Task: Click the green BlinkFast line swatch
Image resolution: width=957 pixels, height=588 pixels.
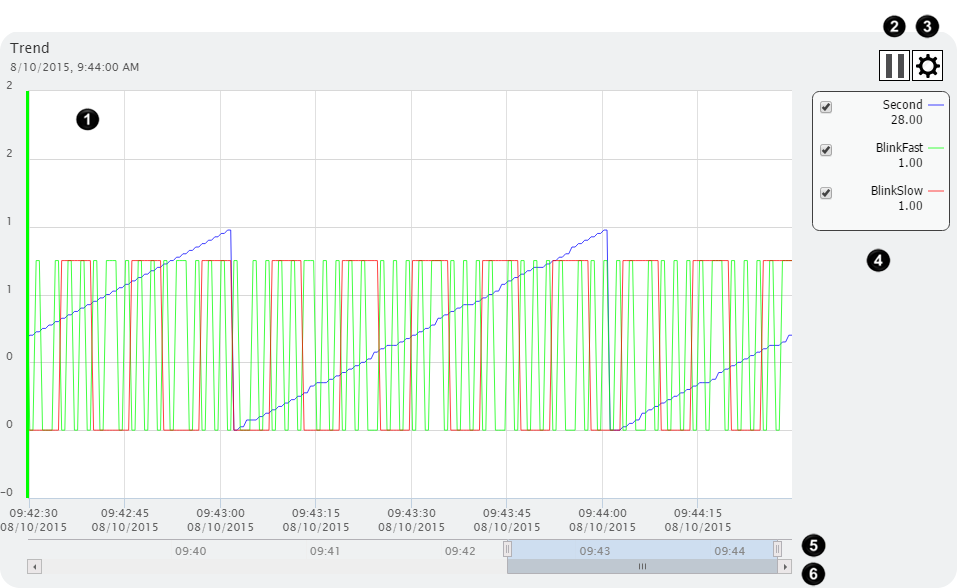Action: click(x=936, y=148)
